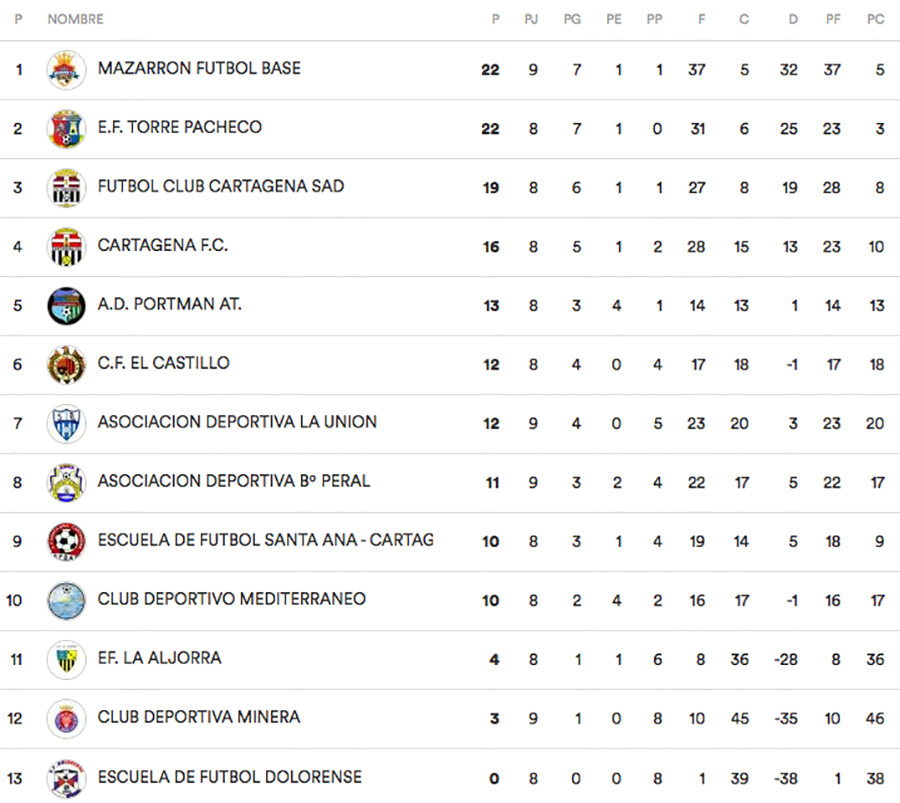Click the PC column header
900x803 pixels.
(x=876, y=19)
